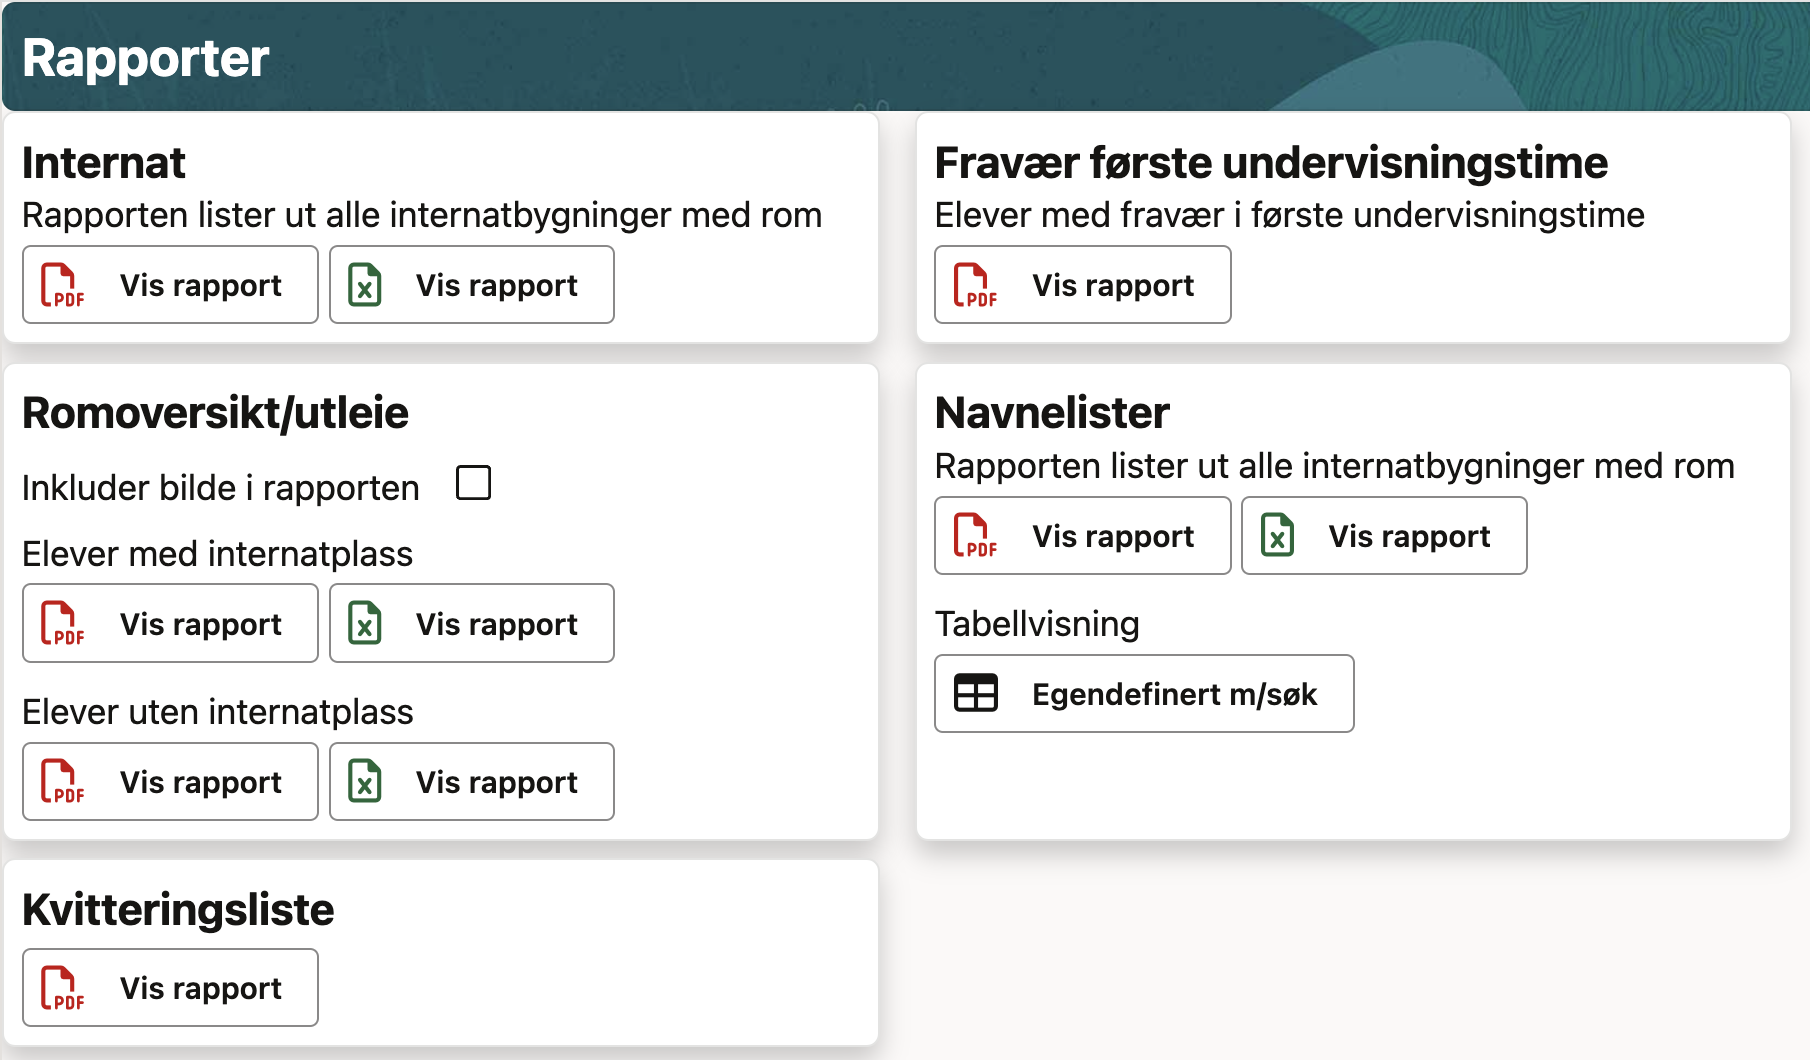Enable Inkluder bilde i rapporten checkbox
The width and height of the screenshot is (1810, 1060).
click(x=473, y=483)
